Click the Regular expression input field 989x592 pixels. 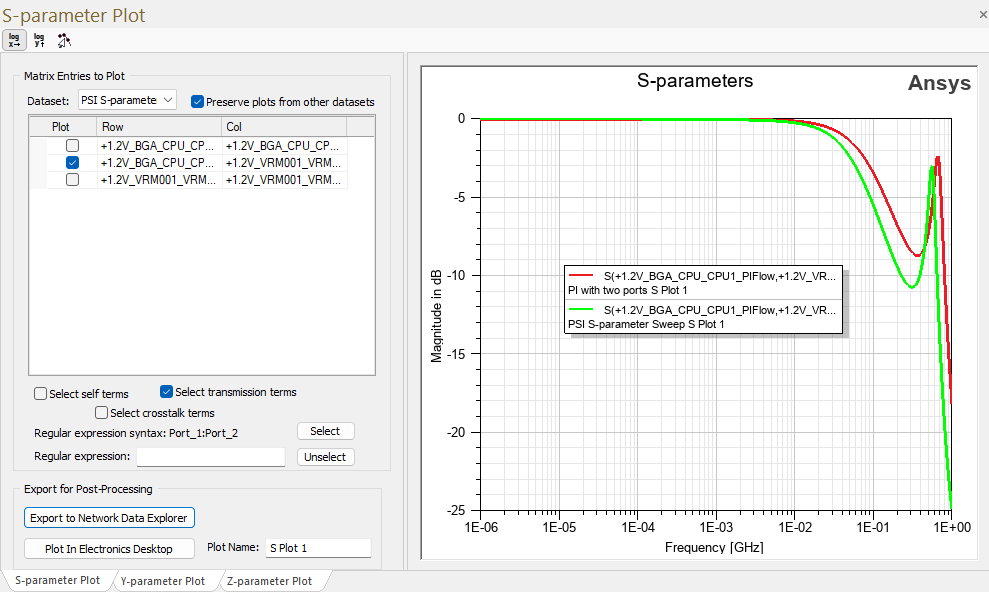point(211,457)
